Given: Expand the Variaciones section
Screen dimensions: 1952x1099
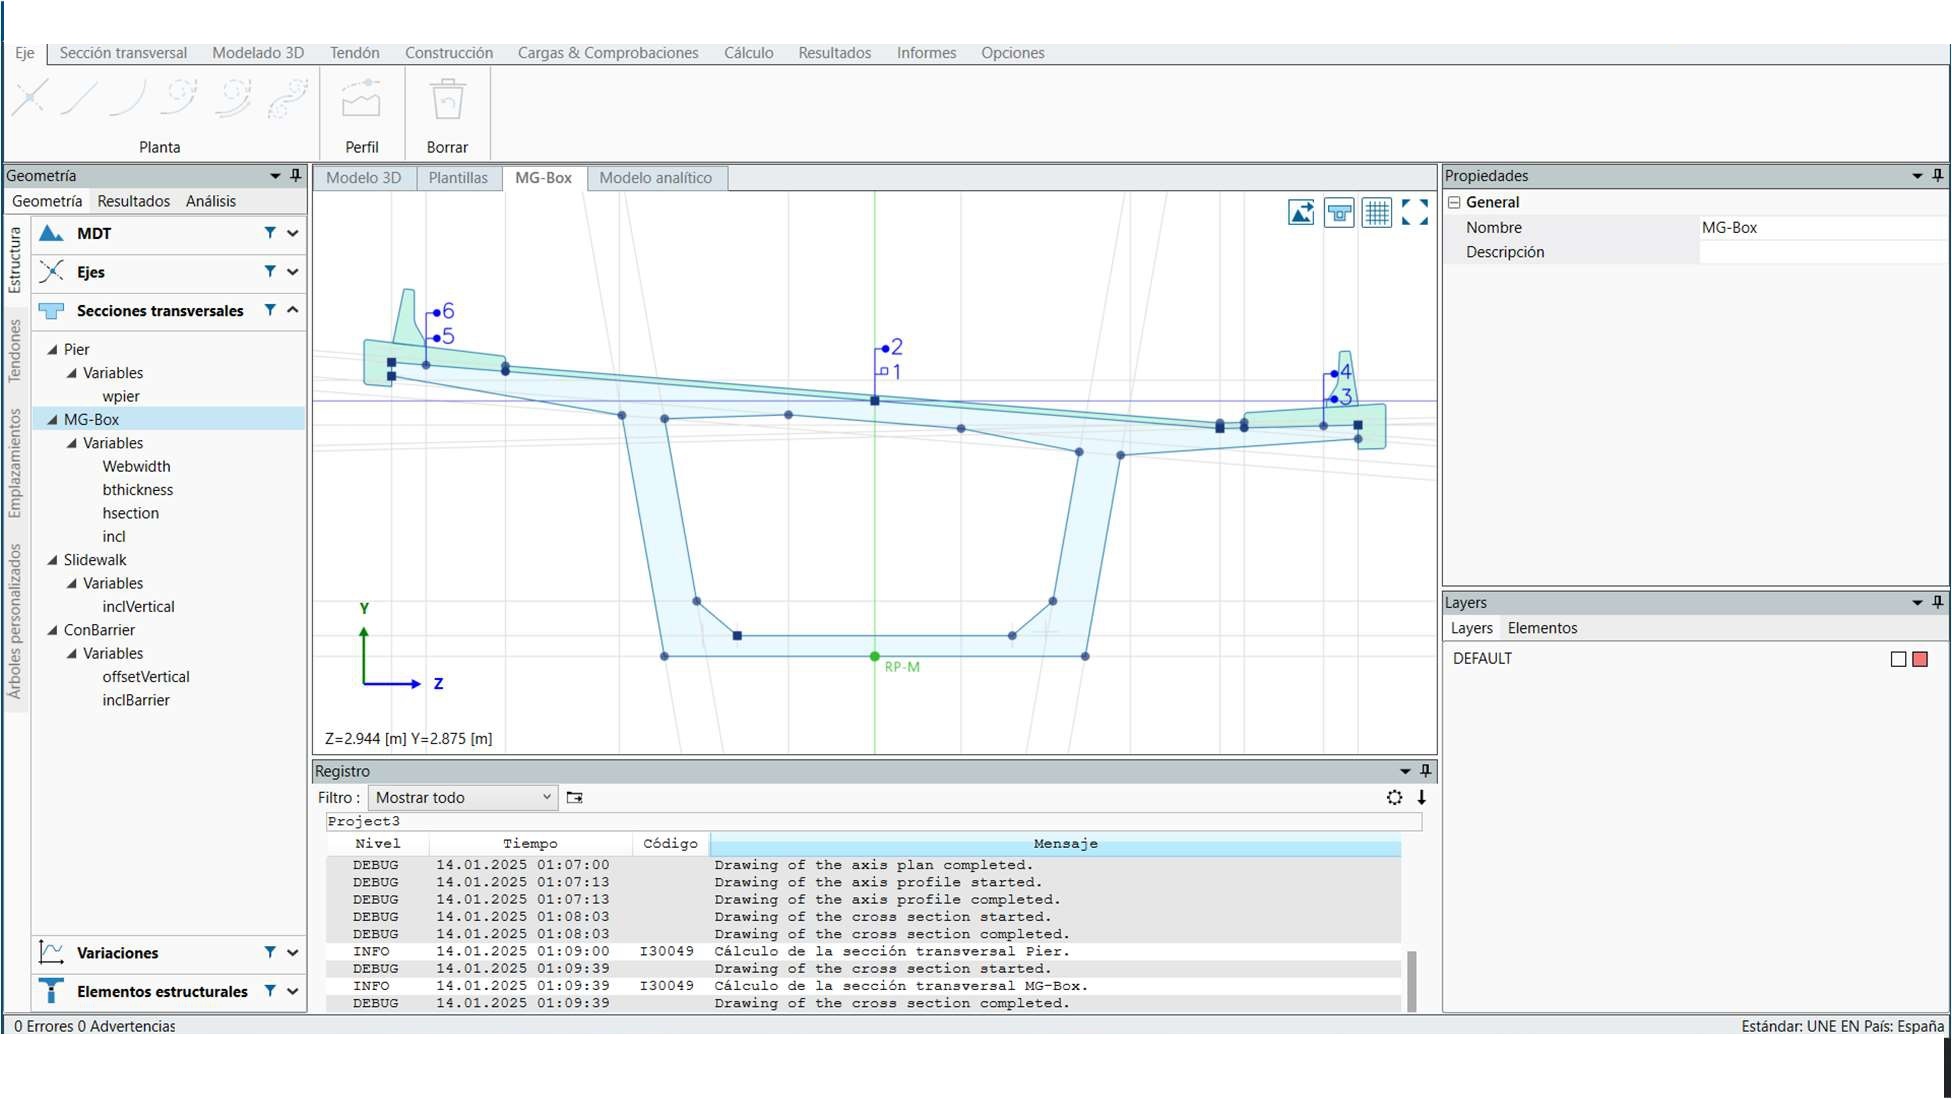Looking at the screenshot, I should click(x=293, y=952).
